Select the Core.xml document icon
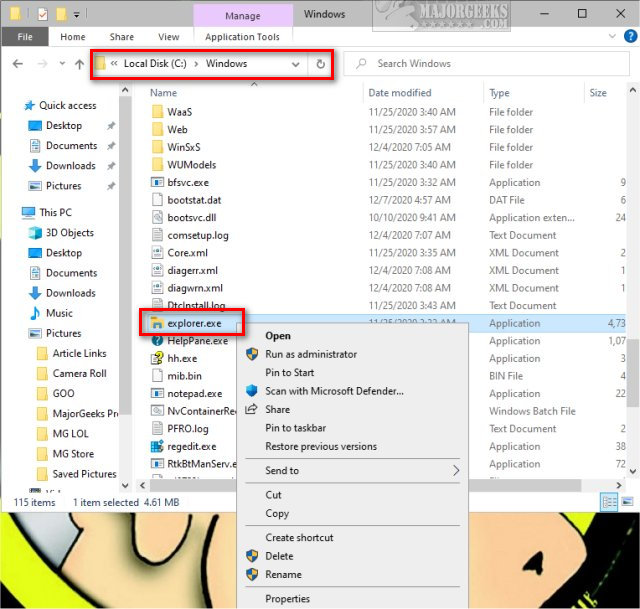Screen dimensions: 640x609 158,253
